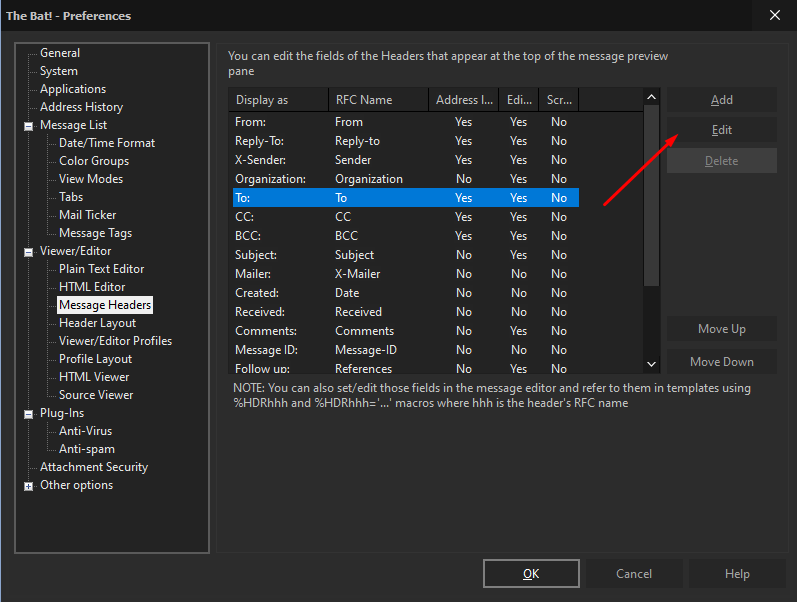Sort by RFC Name column header
This screenshot has width=797, height=602.
click(379, 100)
